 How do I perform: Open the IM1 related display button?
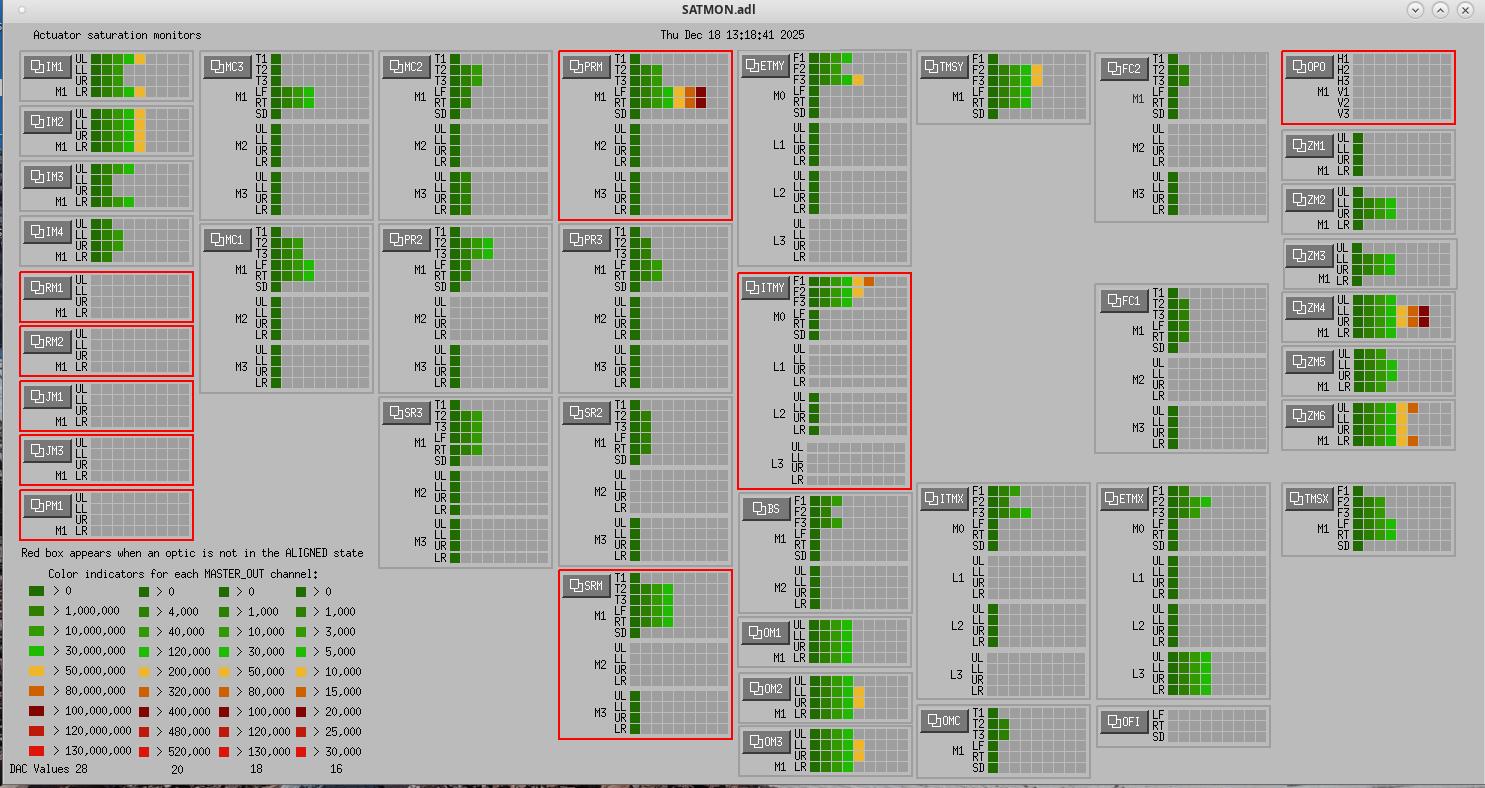pos(47,67)
